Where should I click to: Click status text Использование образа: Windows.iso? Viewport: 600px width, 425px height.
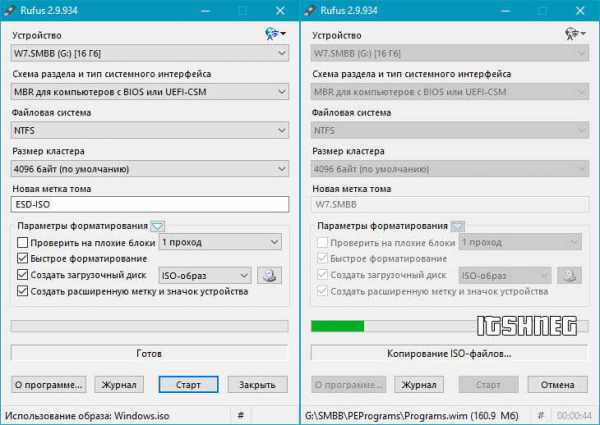tap(87, 415)
